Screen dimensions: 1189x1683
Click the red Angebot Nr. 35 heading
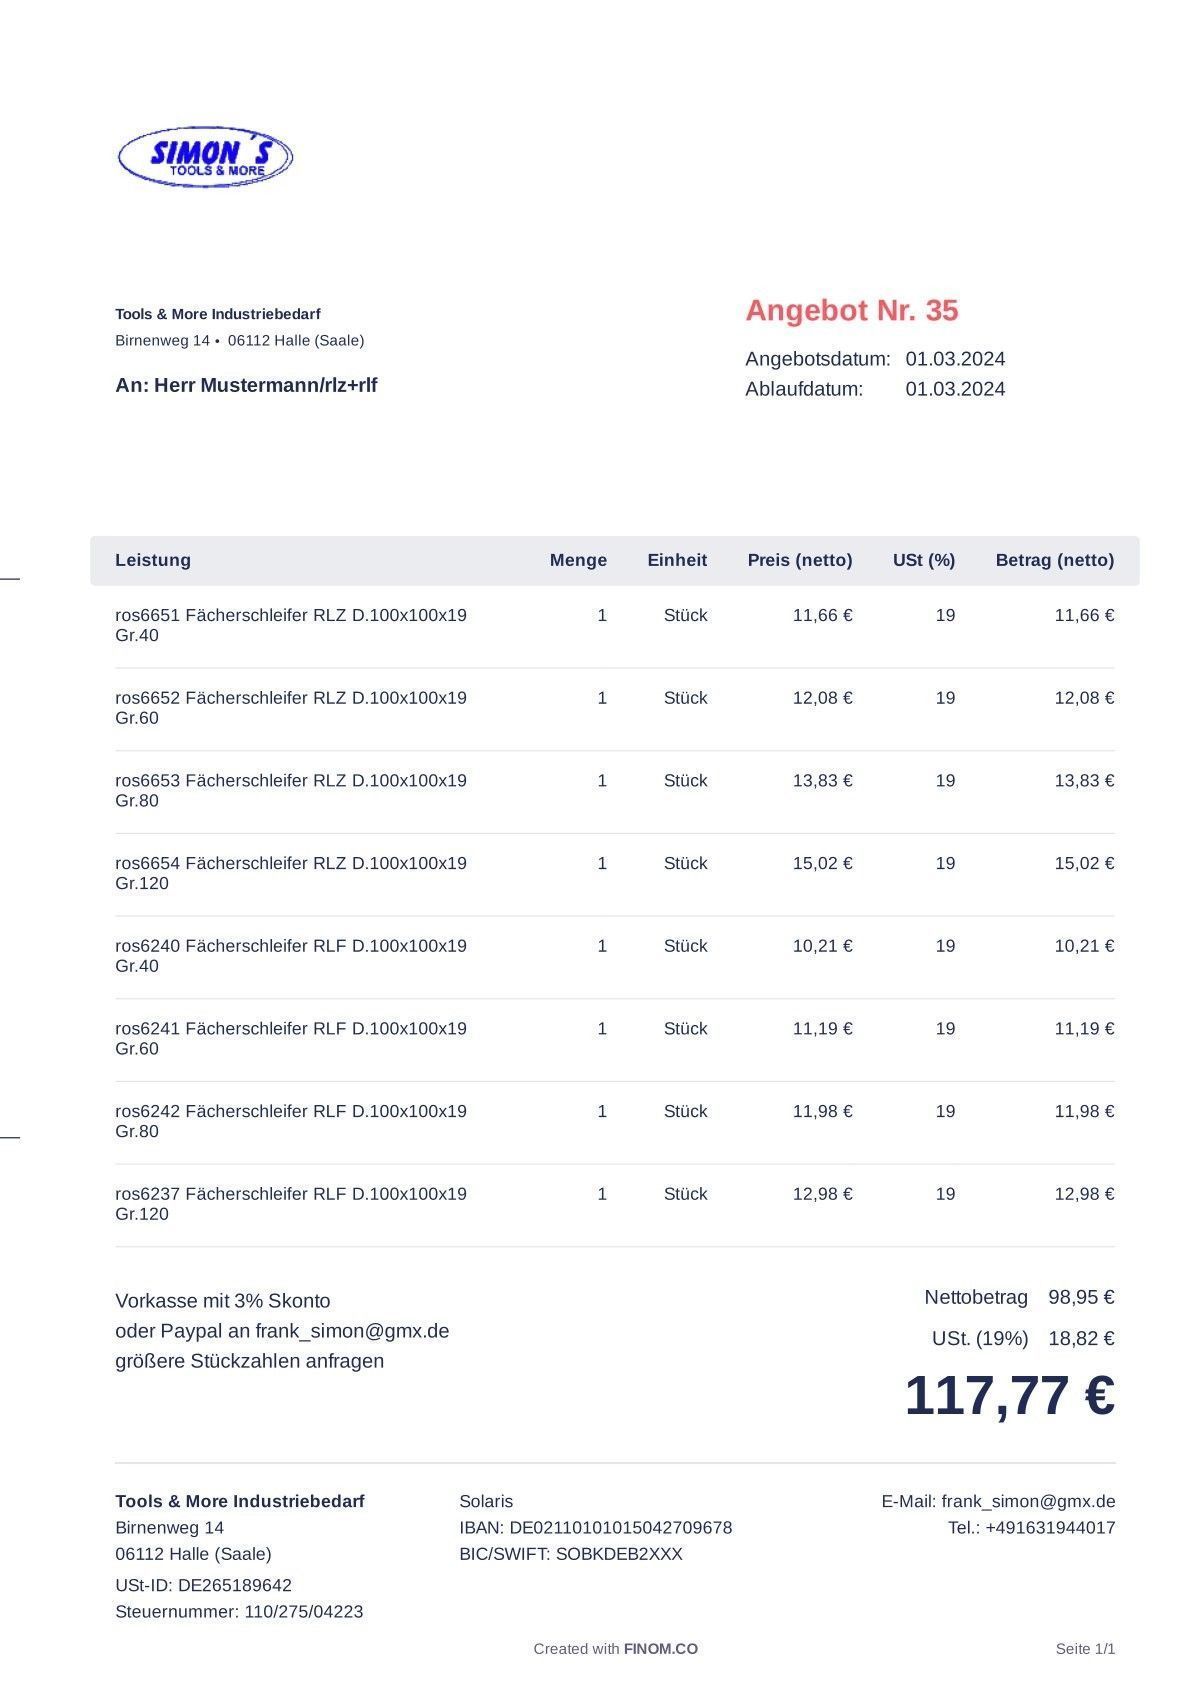(x=851, y=310)
